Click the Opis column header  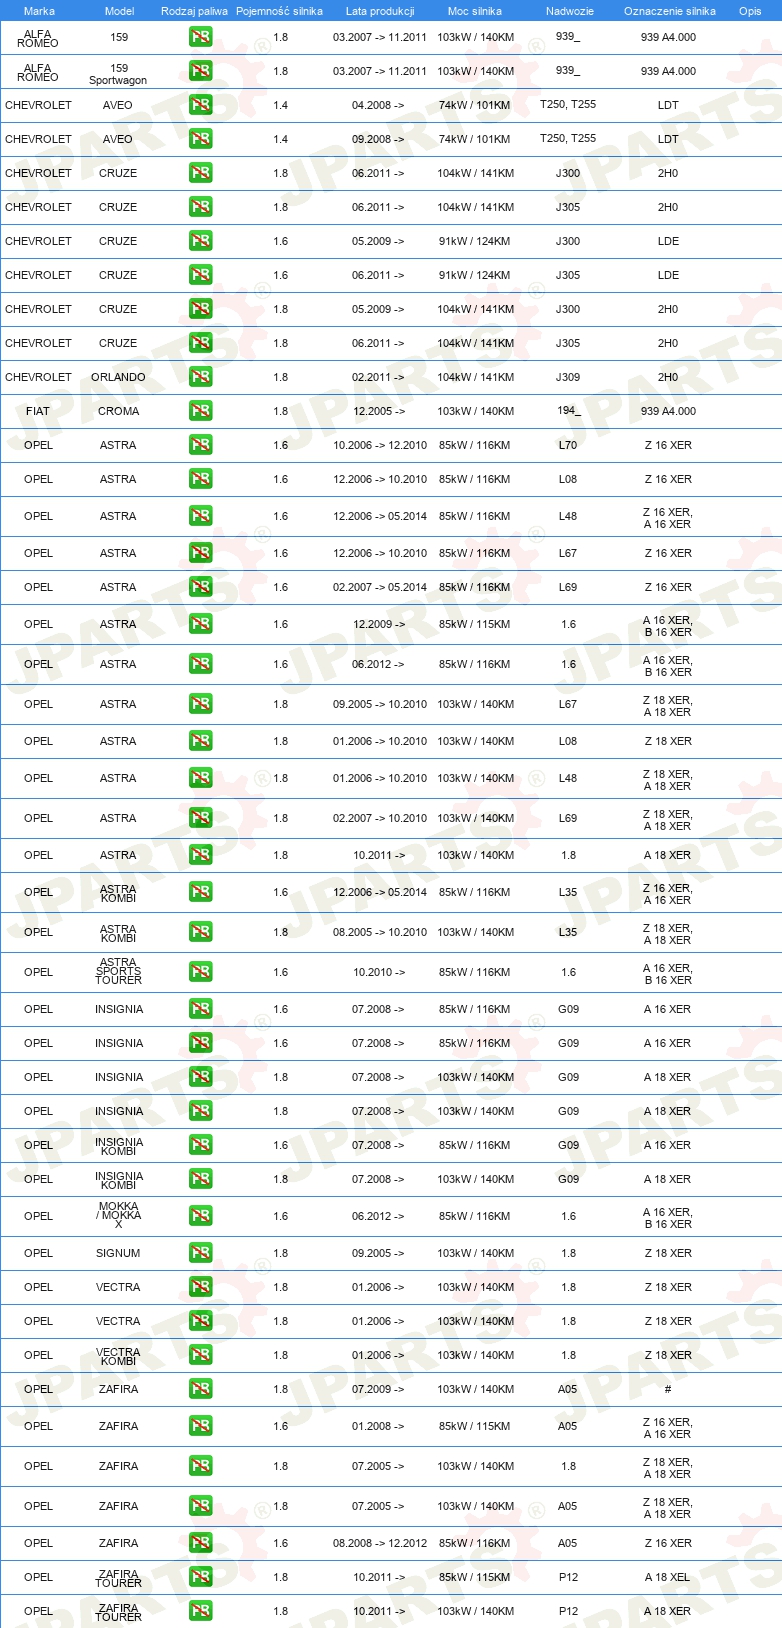click(750, 11)
